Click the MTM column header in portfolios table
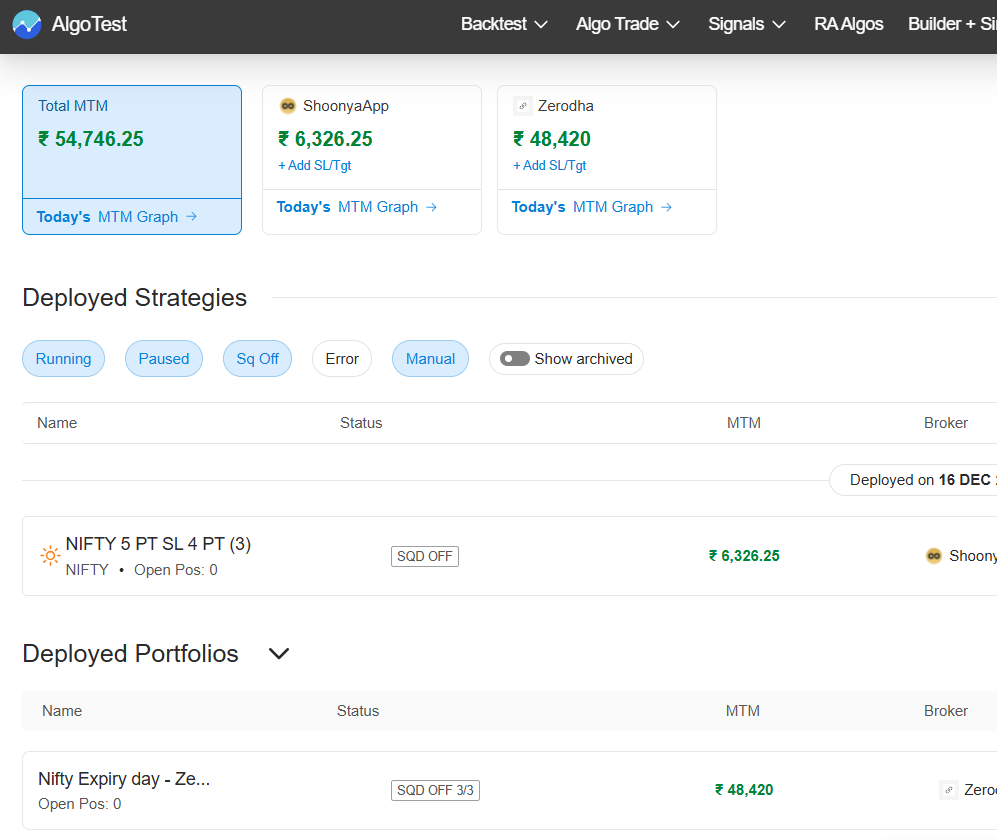The width and height of the screenshot is (997, 840). 743,711
